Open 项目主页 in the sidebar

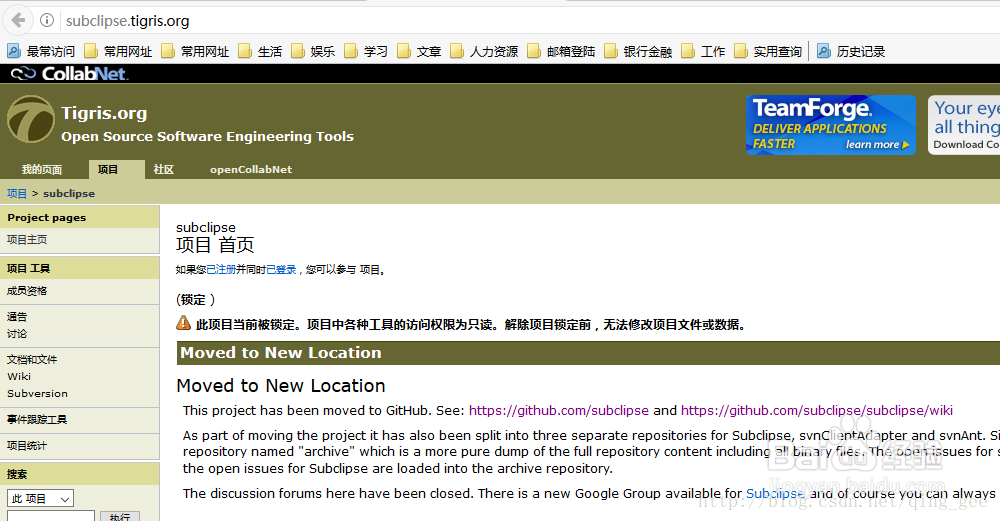(27, 240)
